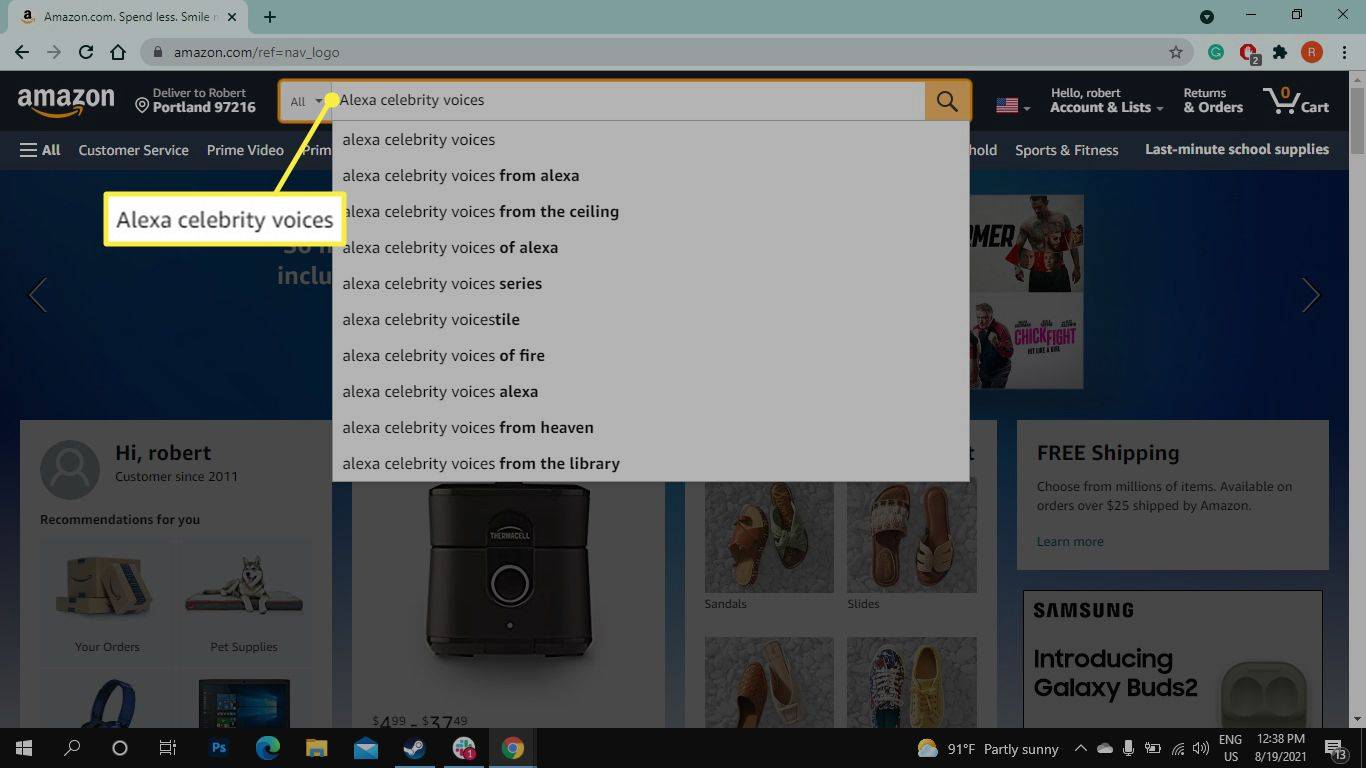Open Chrome Extensions puzzle icon
This screenshot has width=1366, height=768.
[1280, 52]
